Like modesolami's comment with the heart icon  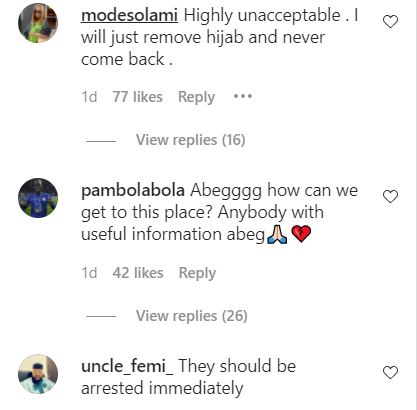[x=390, y=22]
